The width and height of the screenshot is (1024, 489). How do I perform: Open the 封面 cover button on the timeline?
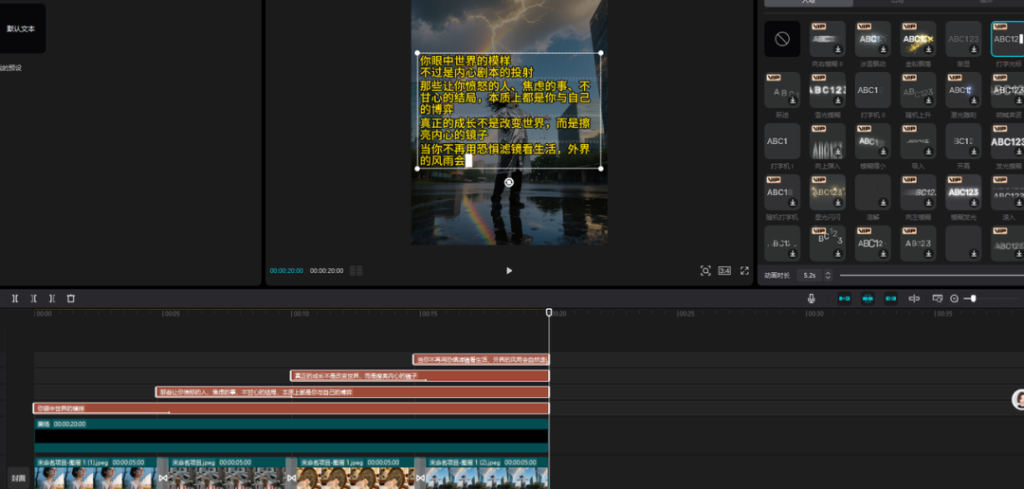pyautogui.click(x=17, y=477)
